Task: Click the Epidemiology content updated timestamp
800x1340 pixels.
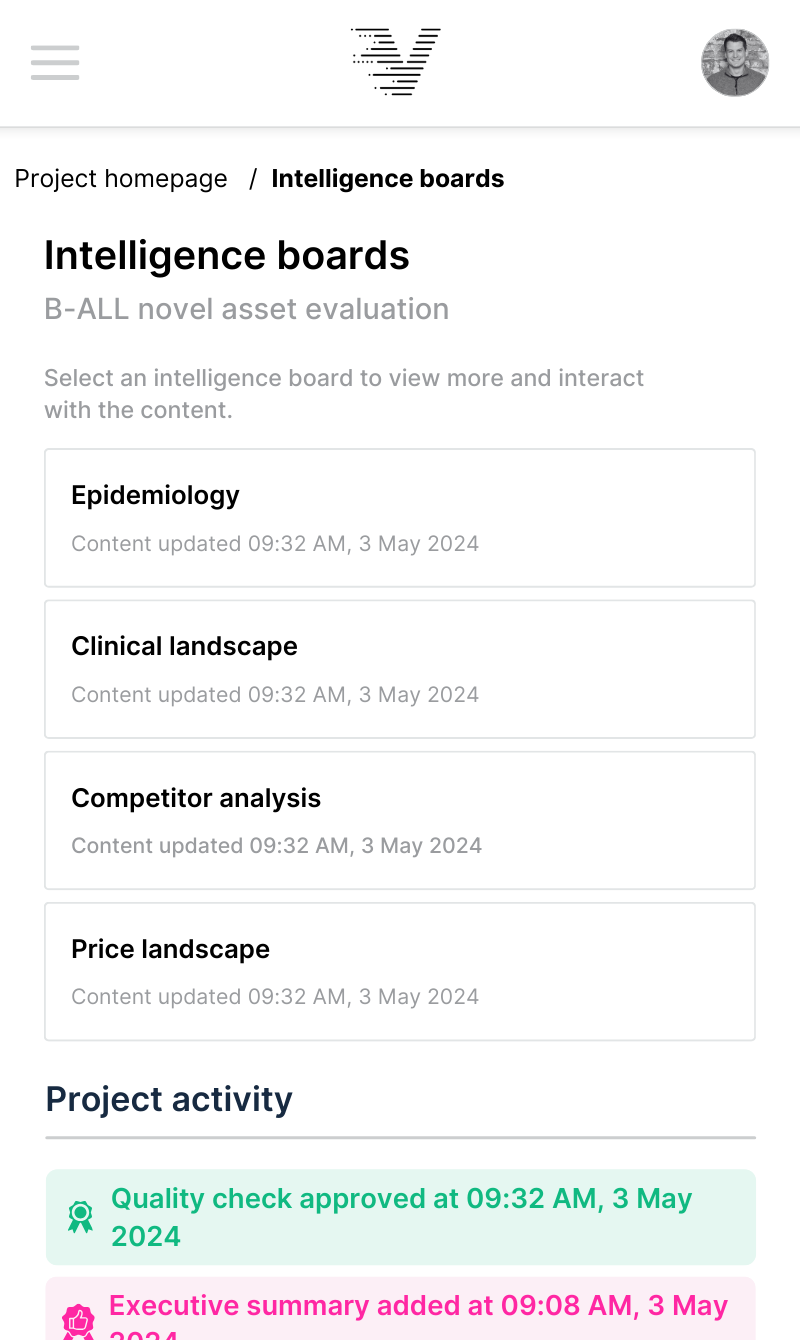Action: click(275, 544)
